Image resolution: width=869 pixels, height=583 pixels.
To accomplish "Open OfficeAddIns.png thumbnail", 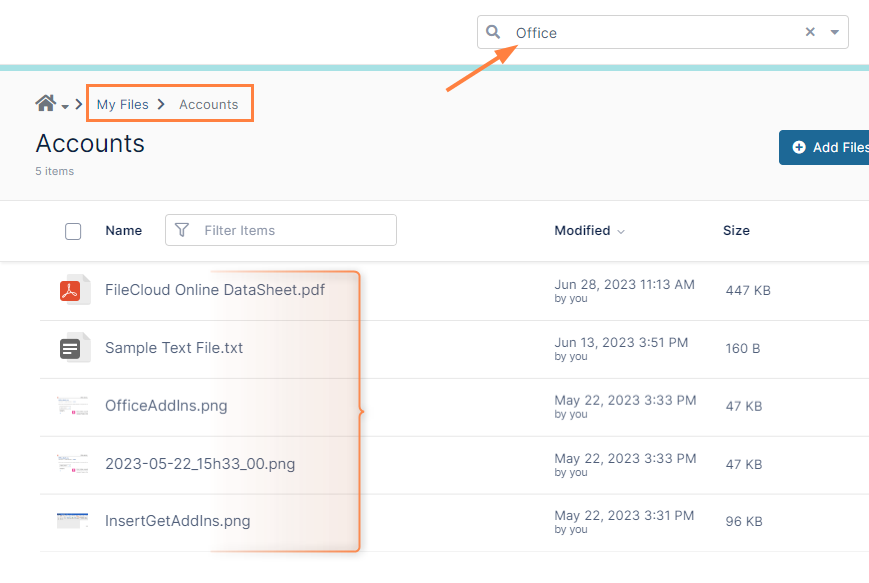I will (73, 406).
